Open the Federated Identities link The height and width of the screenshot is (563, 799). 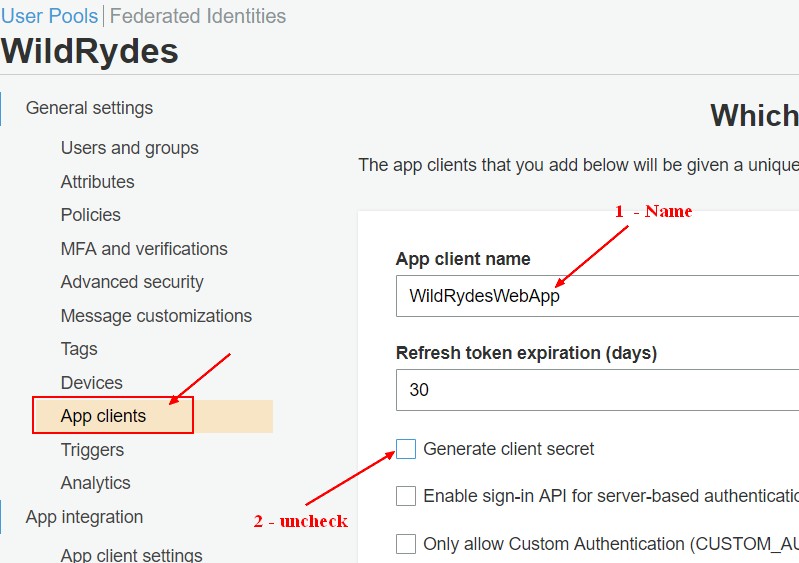pos(198,16)
